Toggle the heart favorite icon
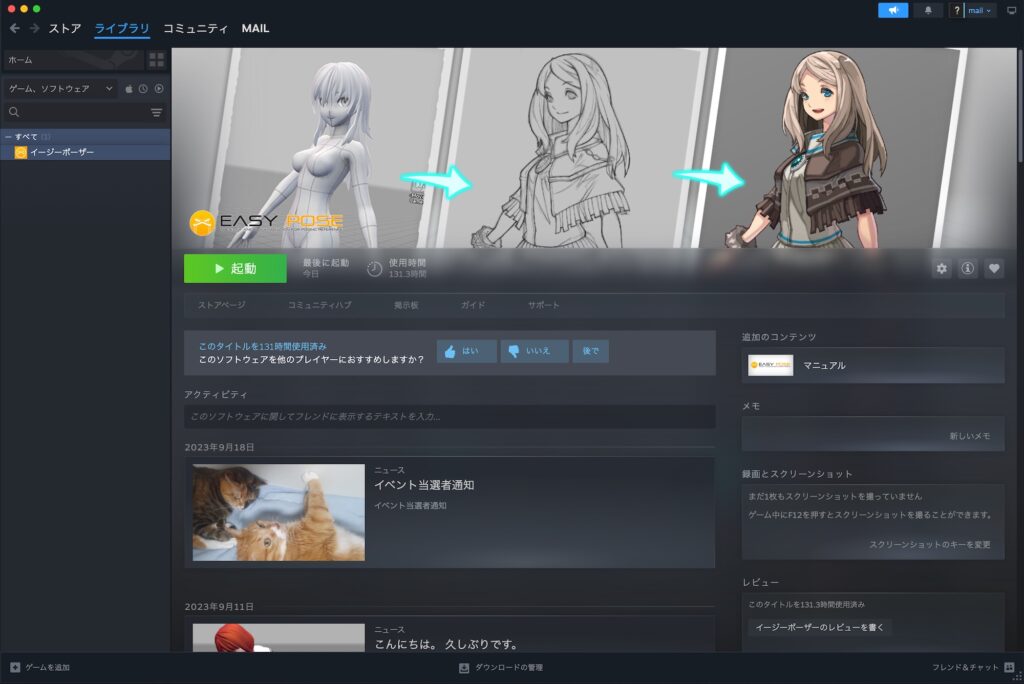Image resolution: width=1024 pixels, height=684 pixels. (x=994, y=269)
